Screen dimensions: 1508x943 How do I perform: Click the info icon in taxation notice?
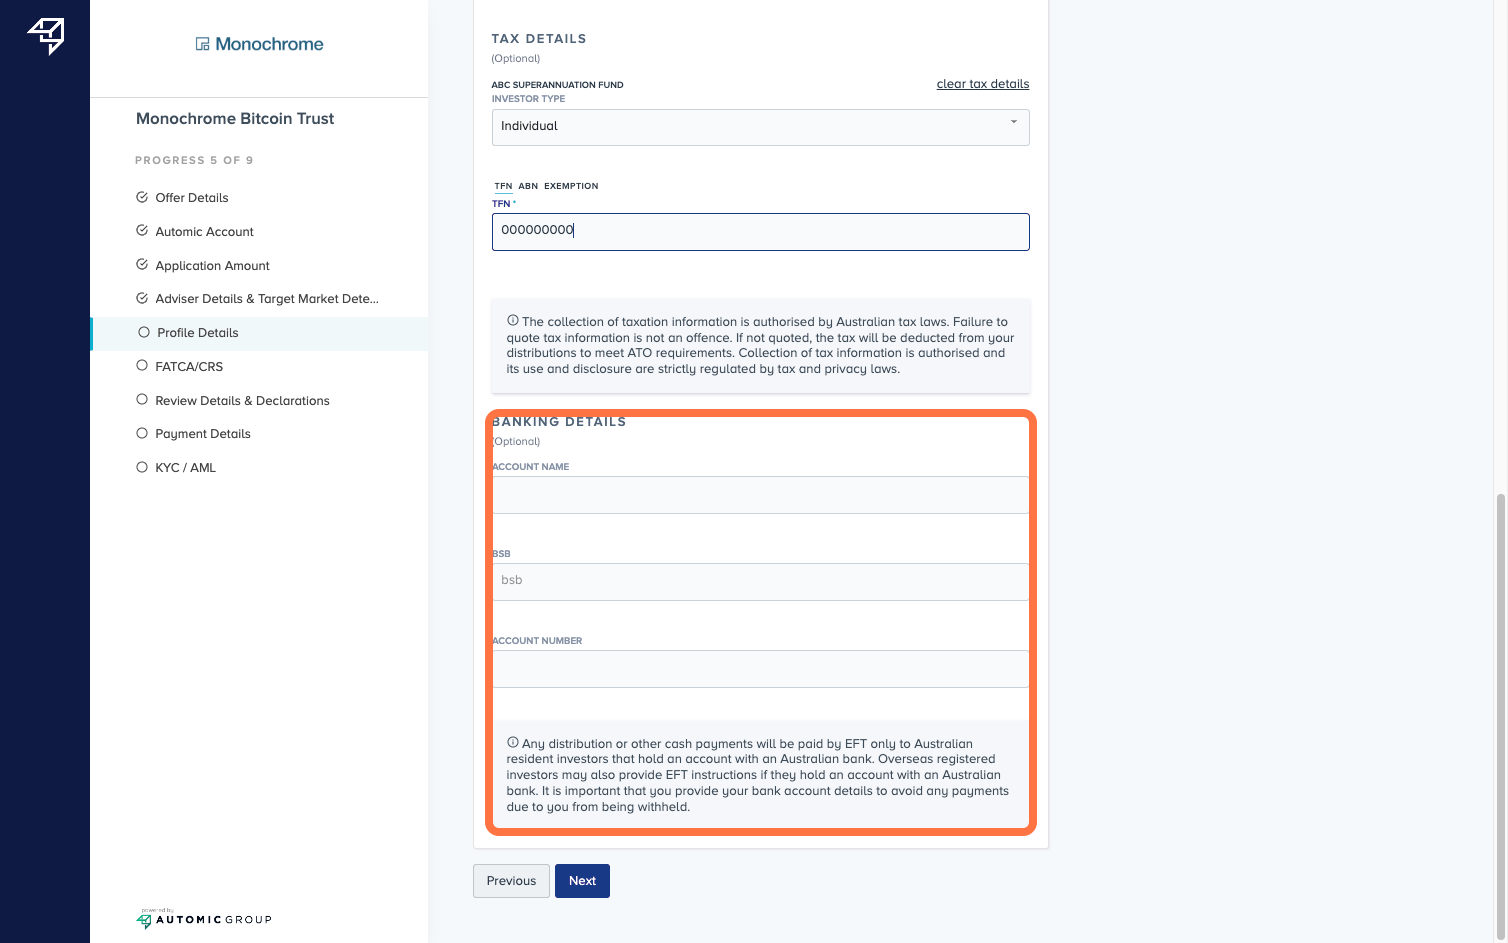513,321
